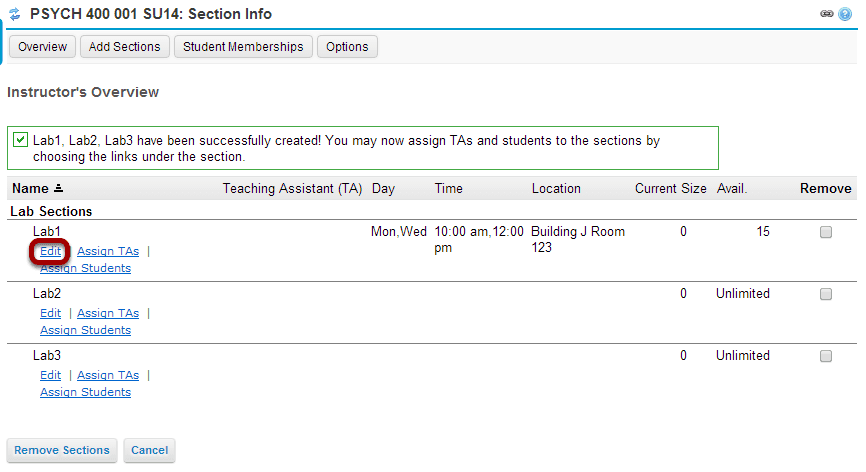Click the direct link chain icon
Image resolution: width=866 pixels, height=472 pixels.
[x=827, y=14]
